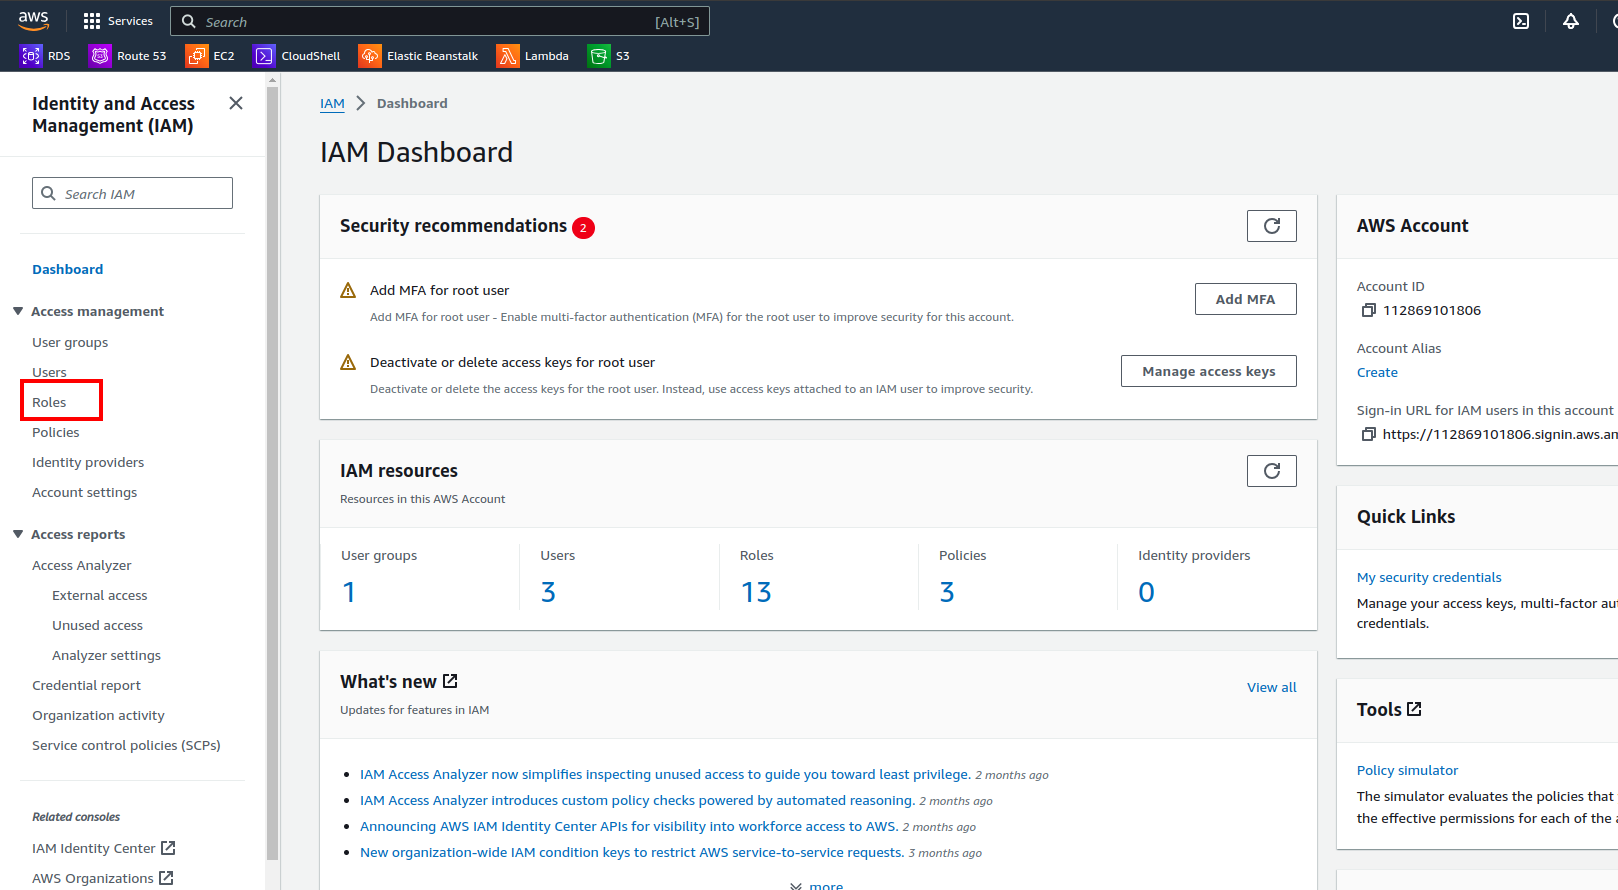Refresh the IAM resources panel
The image size is (1618, 890).
click(1272, 471)
